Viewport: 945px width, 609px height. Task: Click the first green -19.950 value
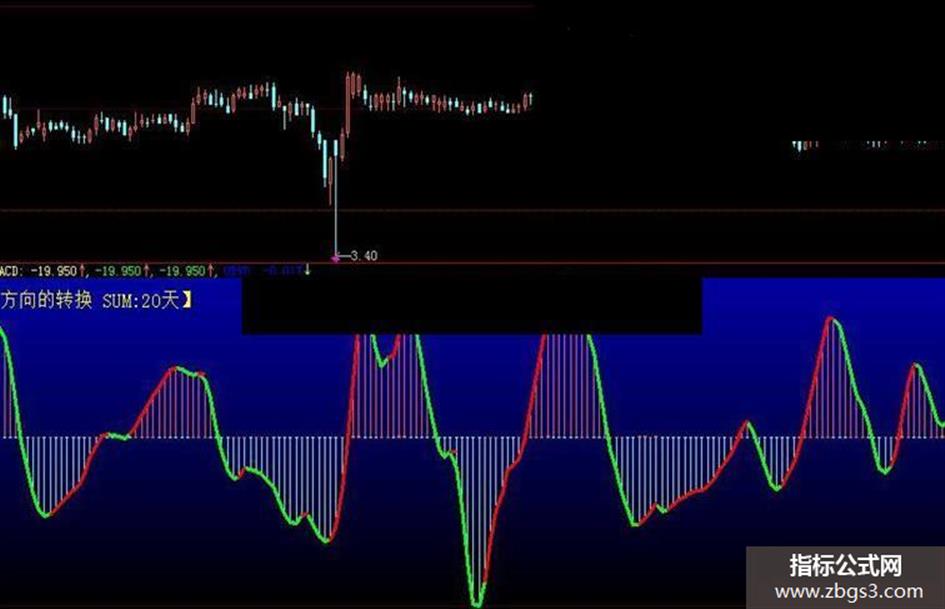pyautogui.click(x=118, y=271)
